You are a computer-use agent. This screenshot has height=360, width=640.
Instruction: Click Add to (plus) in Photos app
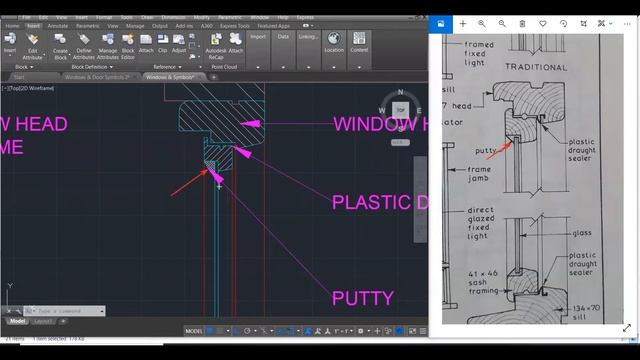(x=462, y=24)
